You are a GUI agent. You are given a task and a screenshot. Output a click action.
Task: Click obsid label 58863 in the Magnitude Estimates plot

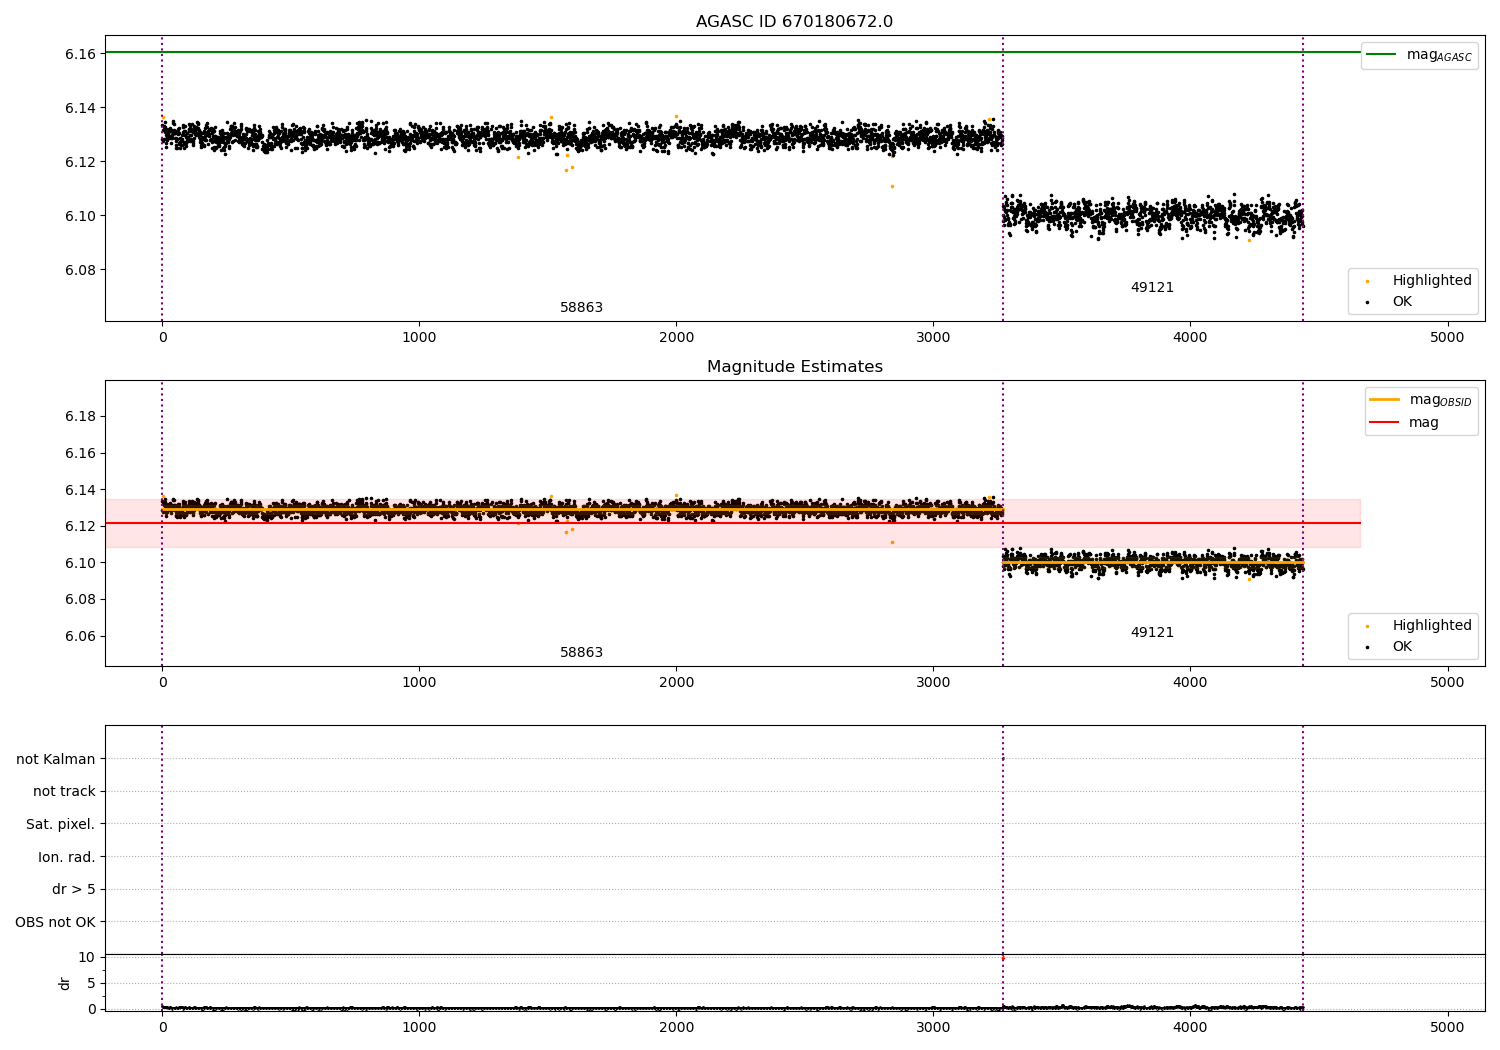click(581, 653)
